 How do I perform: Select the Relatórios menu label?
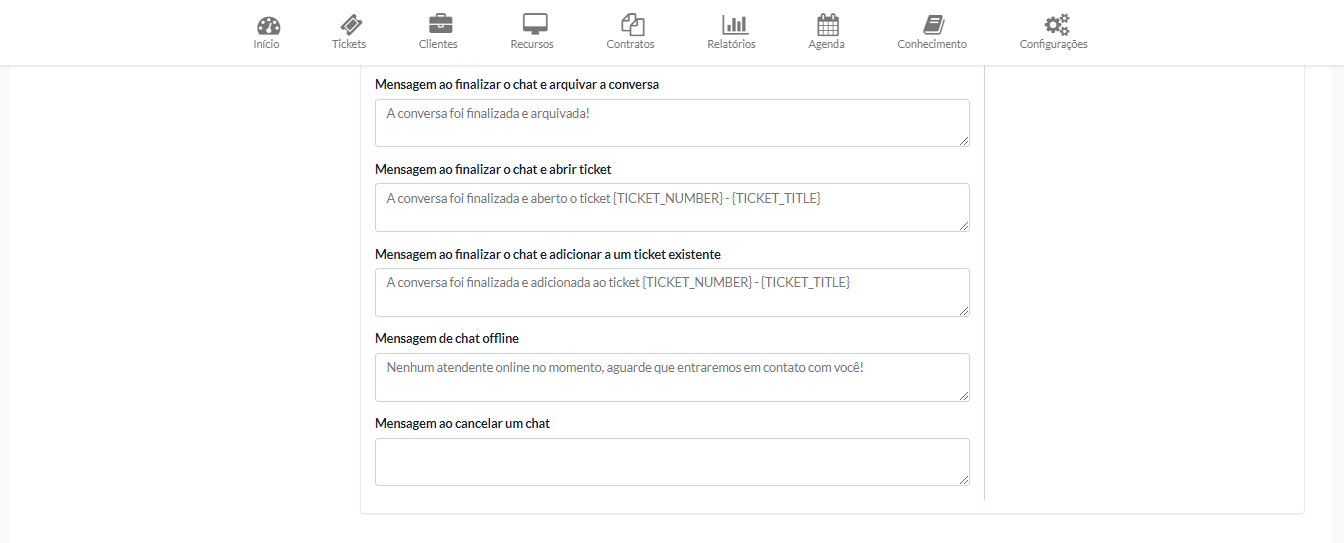click(731, 44)
